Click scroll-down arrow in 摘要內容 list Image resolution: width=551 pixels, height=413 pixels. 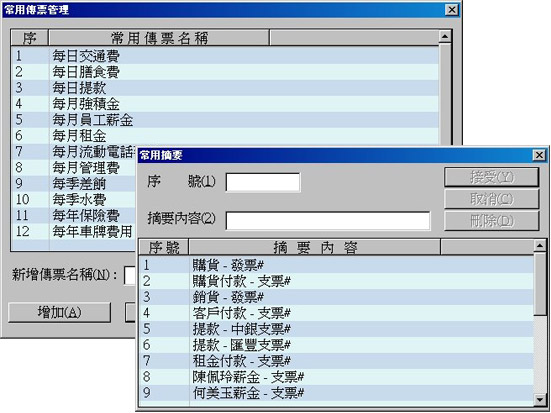pos(539,399)
